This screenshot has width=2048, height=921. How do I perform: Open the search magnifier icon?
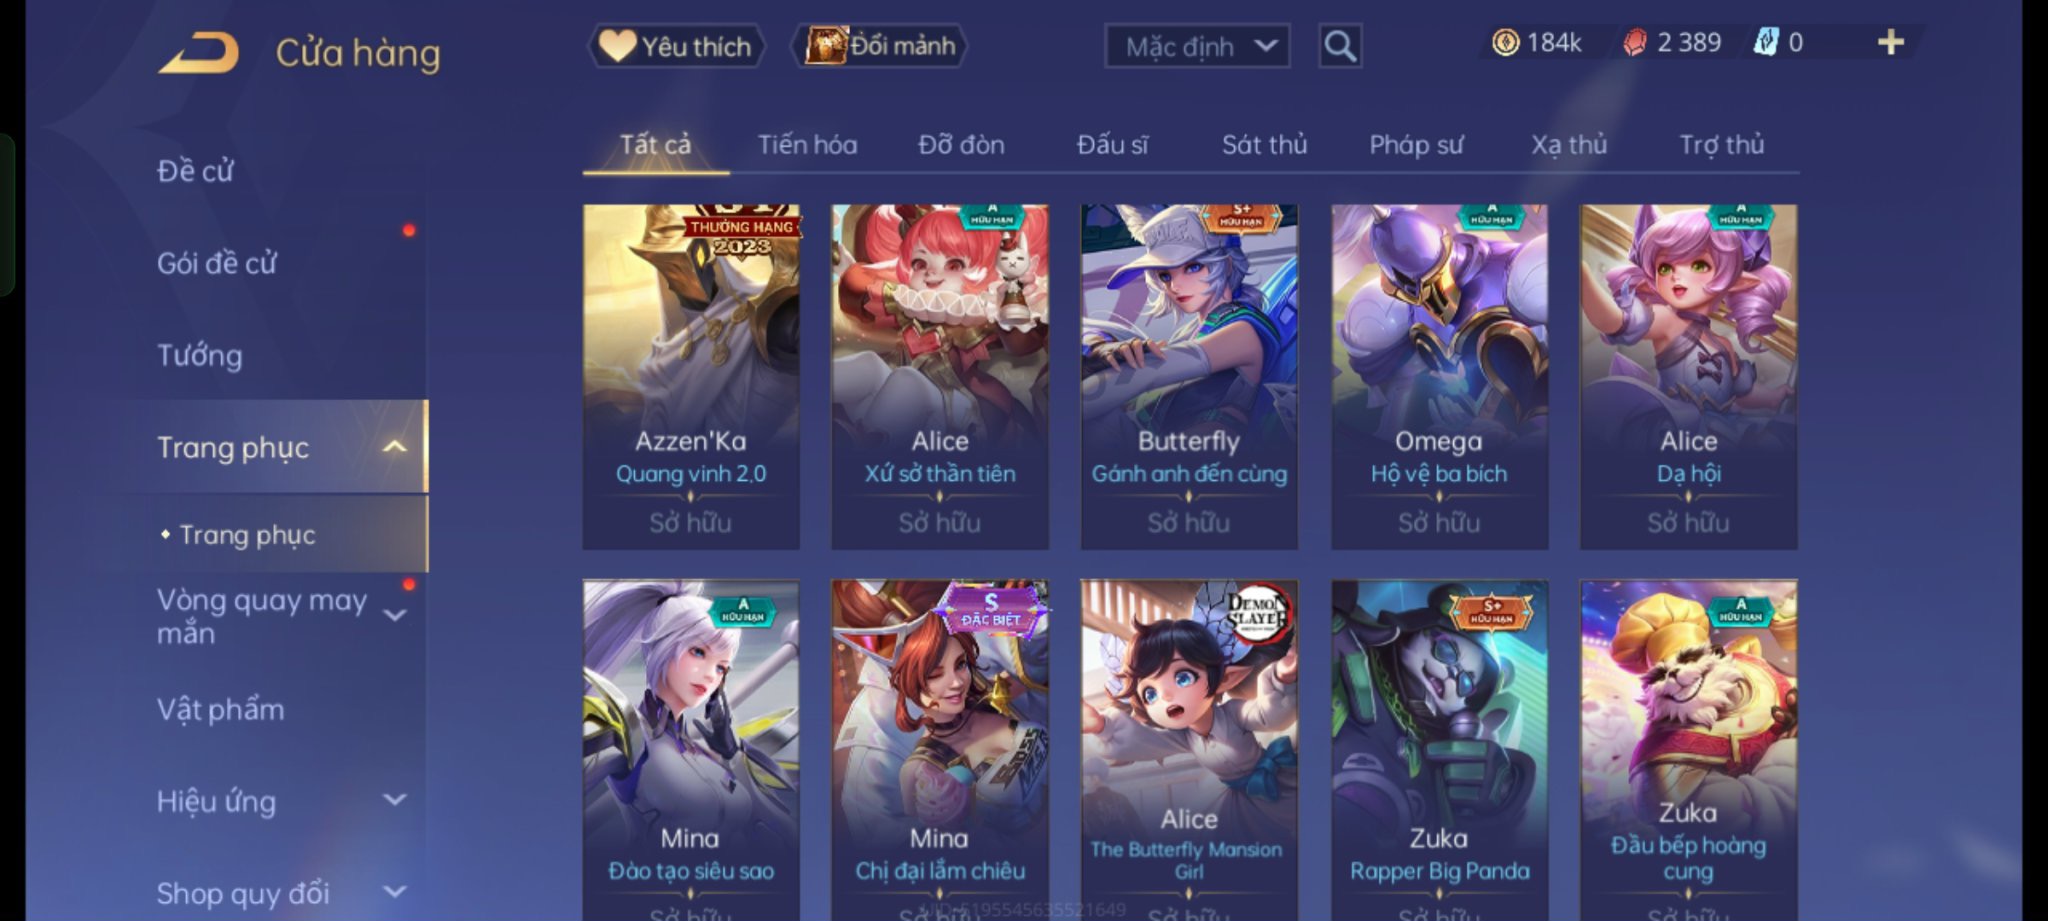pyautogui.click(x=1340, y=46)
